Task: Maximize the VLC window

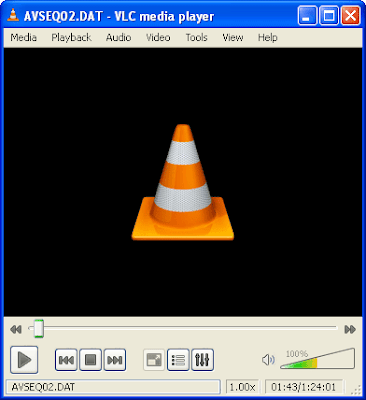Action: pos(329,15)
